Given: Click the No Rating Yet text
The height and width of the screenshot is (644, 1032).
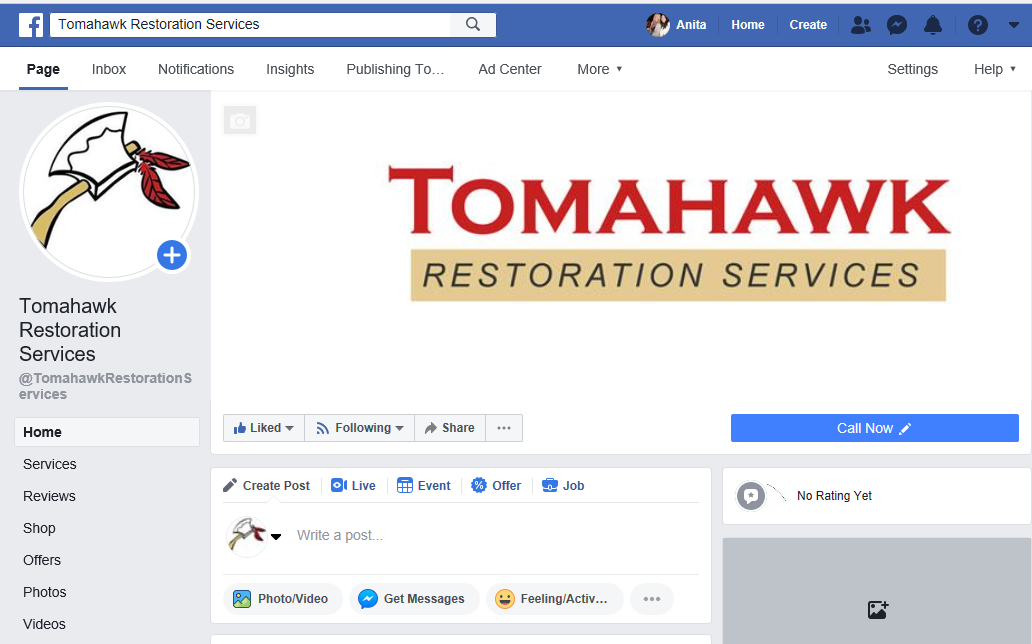Looking at the screenshot, I should 834,496.
